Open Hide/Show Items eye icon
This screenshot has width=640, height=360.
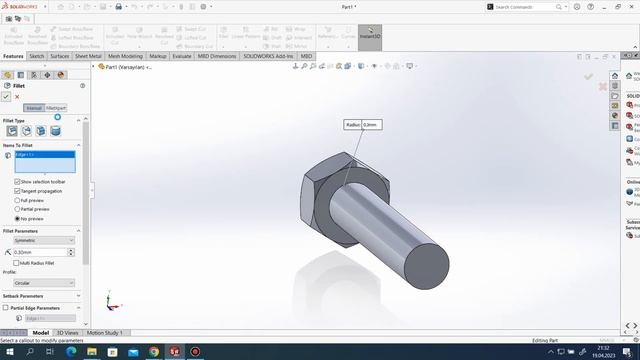pos(374,66)
